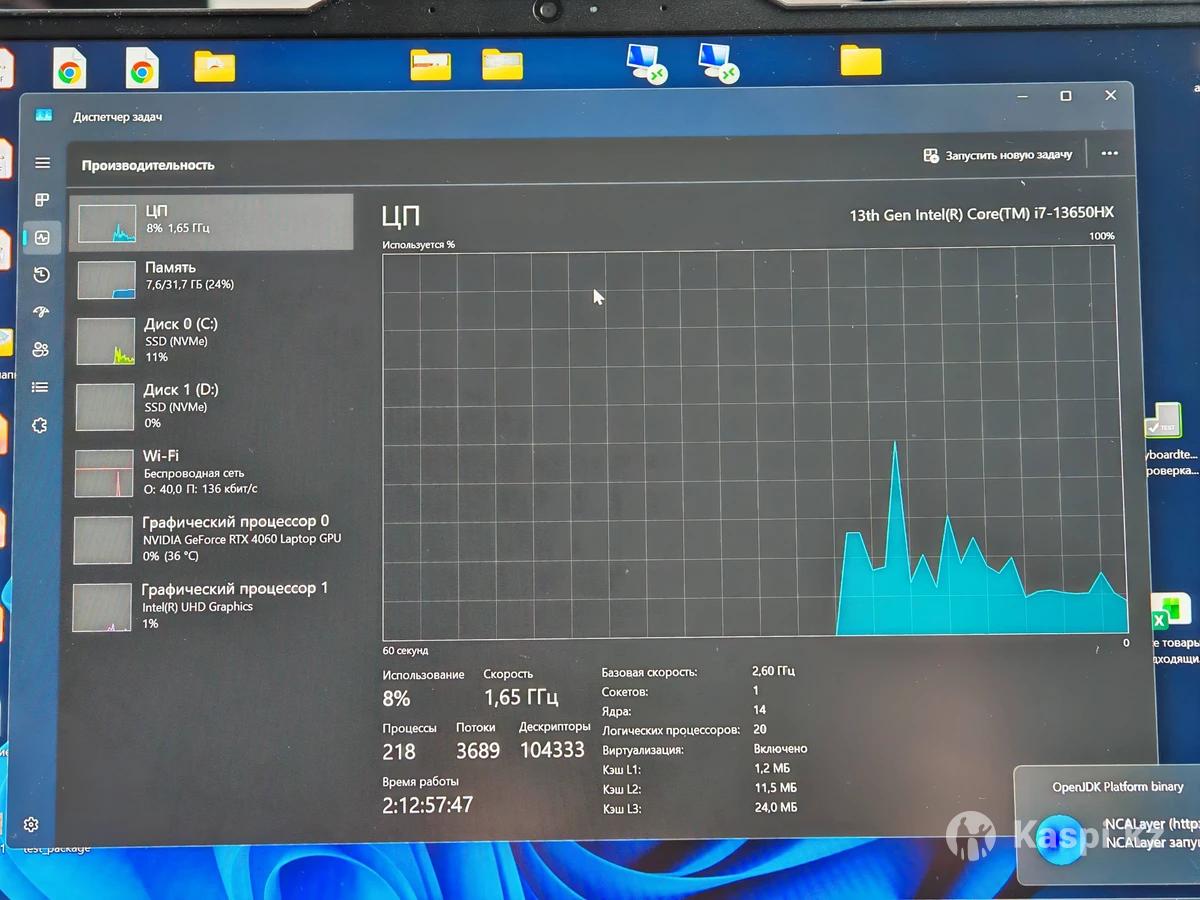The height and width of the screenshot is (900, 1200).
Task: Select Диск 0 (C:) in the list
Action: pos(211,340)
